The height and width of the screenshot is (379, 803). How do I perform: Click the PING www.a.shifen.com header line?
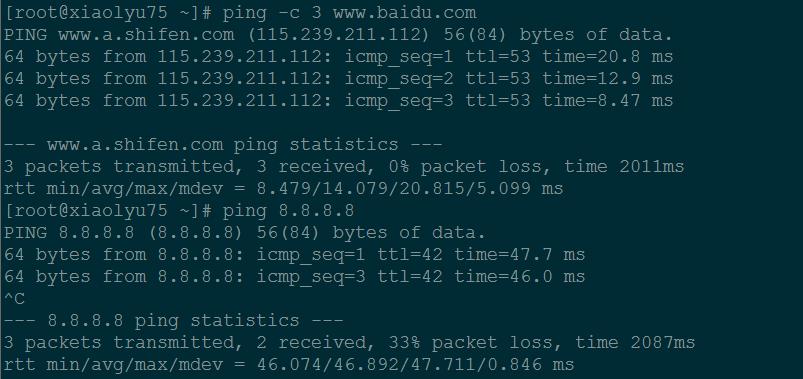338,35
